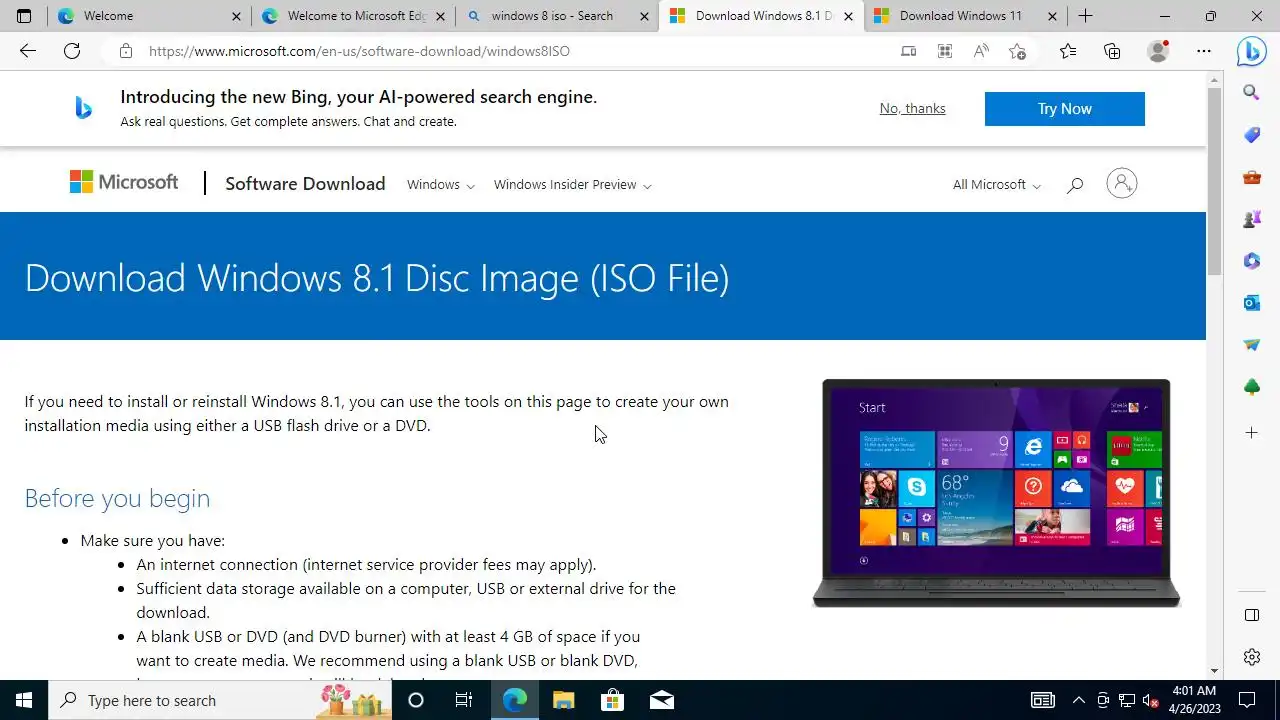This screenshot has width=1280, height=720.
Task: Open sidebar Drop paper plane icon
Action: tap(1252, 345)
